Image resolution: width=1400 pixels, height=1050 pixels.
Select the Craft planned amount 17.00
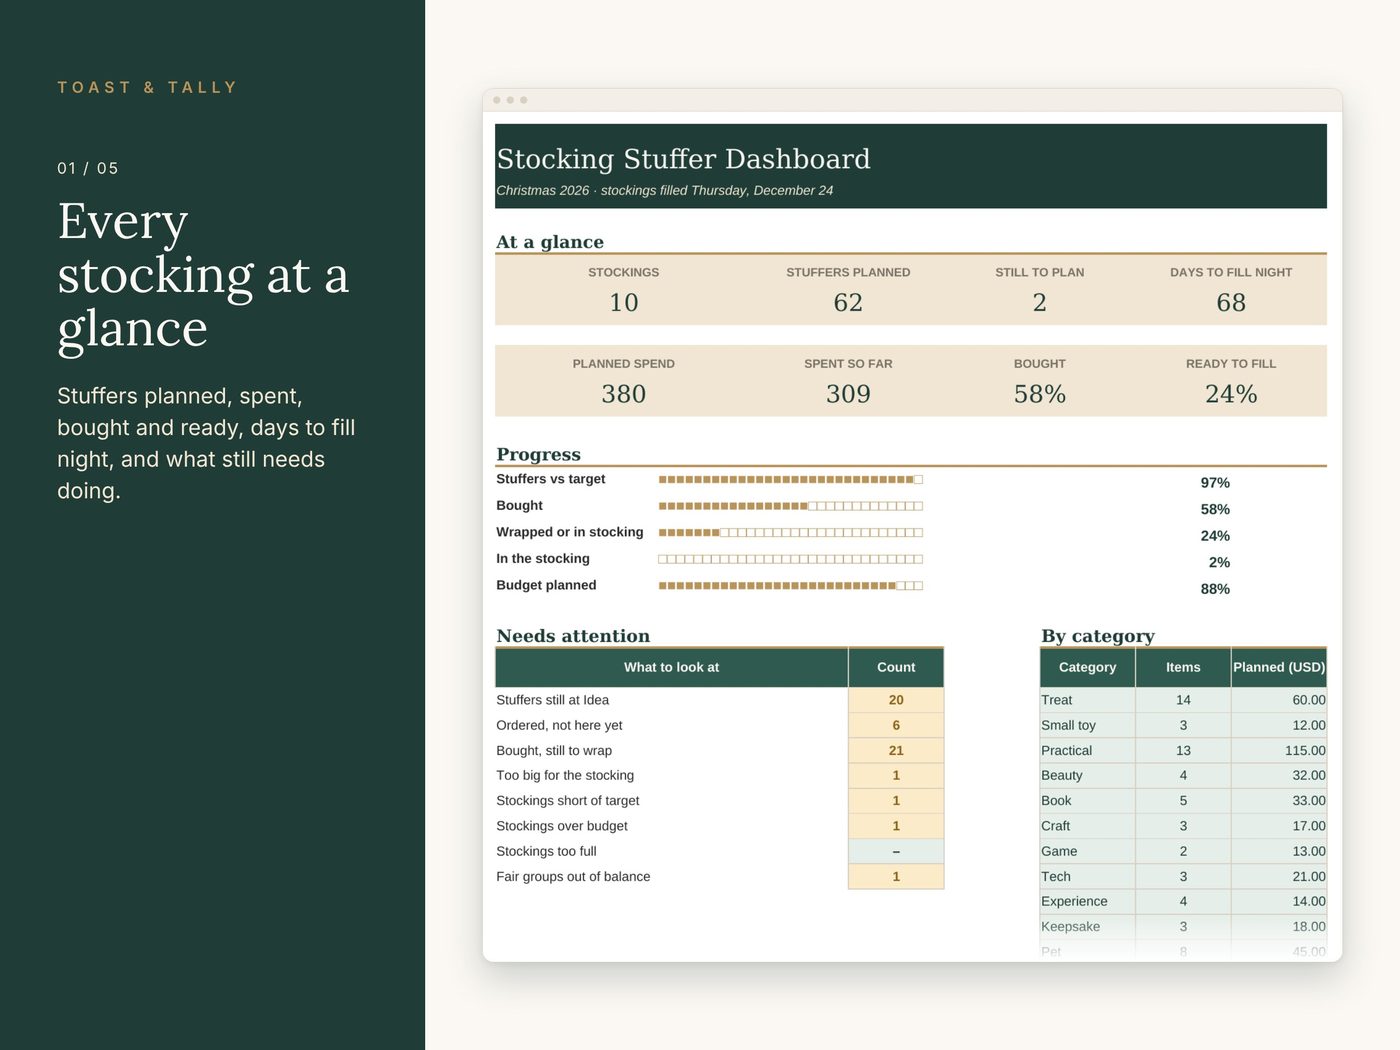pos(1279,826)
